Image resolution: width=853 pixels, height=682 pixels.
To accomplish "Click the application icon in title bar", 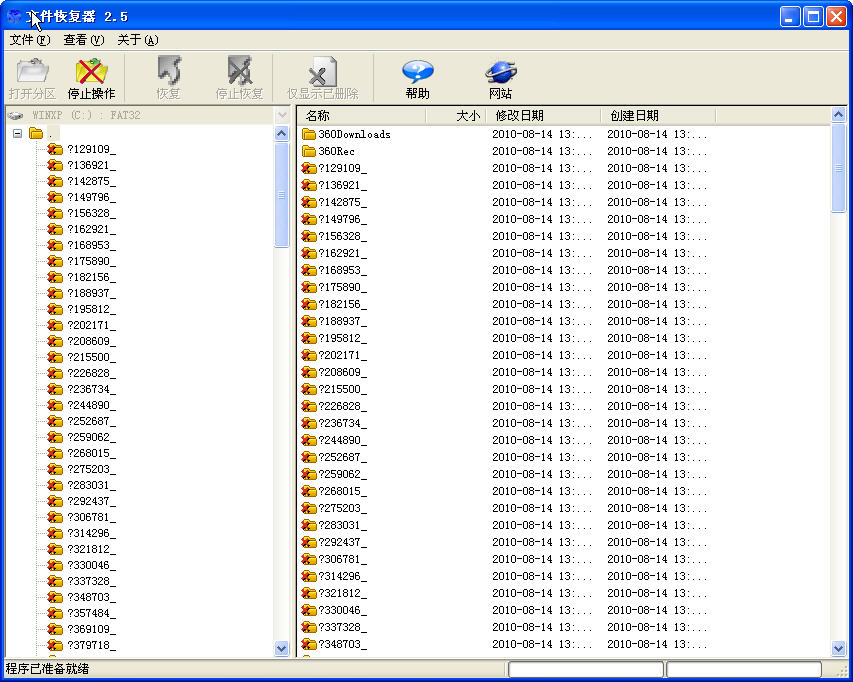I will 14,16.
